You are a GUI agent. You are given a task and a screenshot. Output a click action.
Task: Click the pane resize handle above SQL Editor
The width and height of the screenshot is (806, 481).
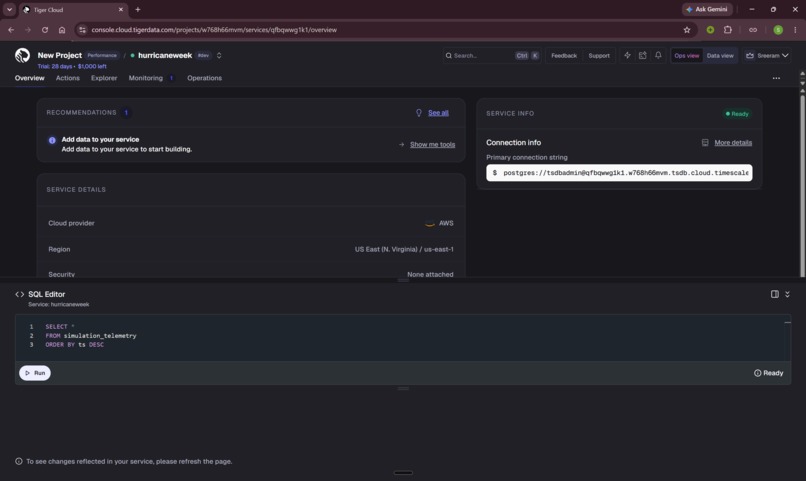point(403,280)
